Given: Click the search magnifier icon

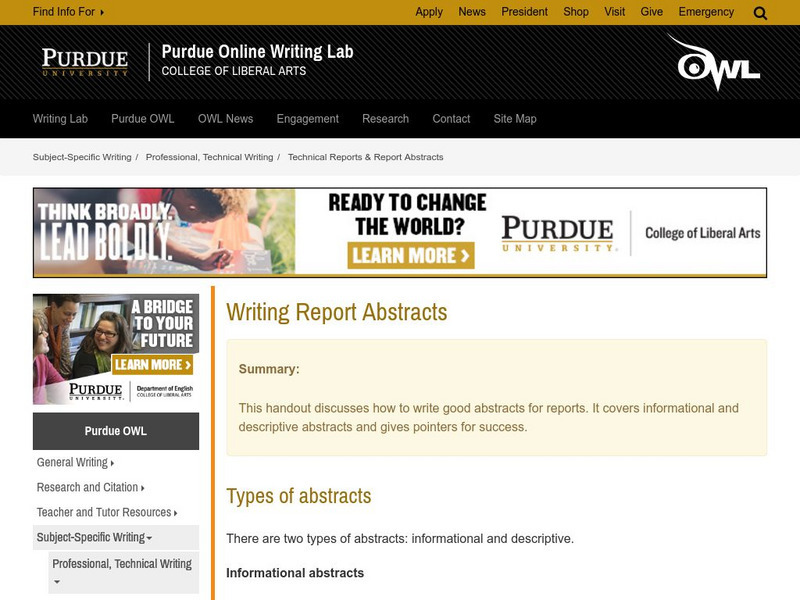Looking at the screenshot, I should pyautogui.click(x=760, y=13).
